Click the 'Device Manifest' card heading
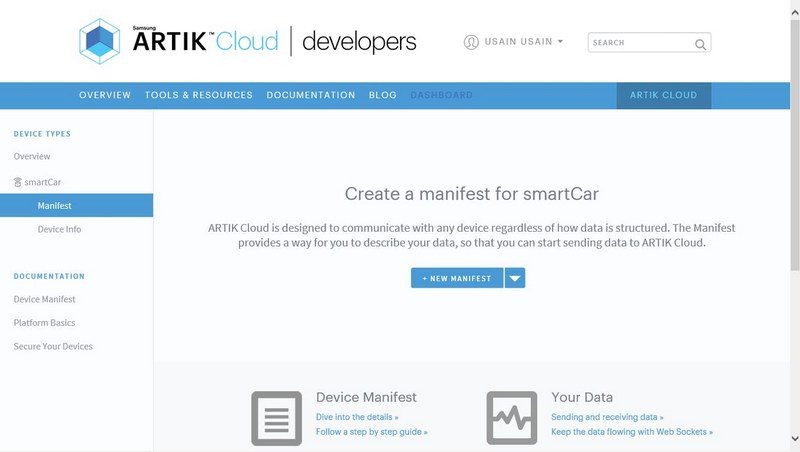800x452 pixels. tap(366, 397)
